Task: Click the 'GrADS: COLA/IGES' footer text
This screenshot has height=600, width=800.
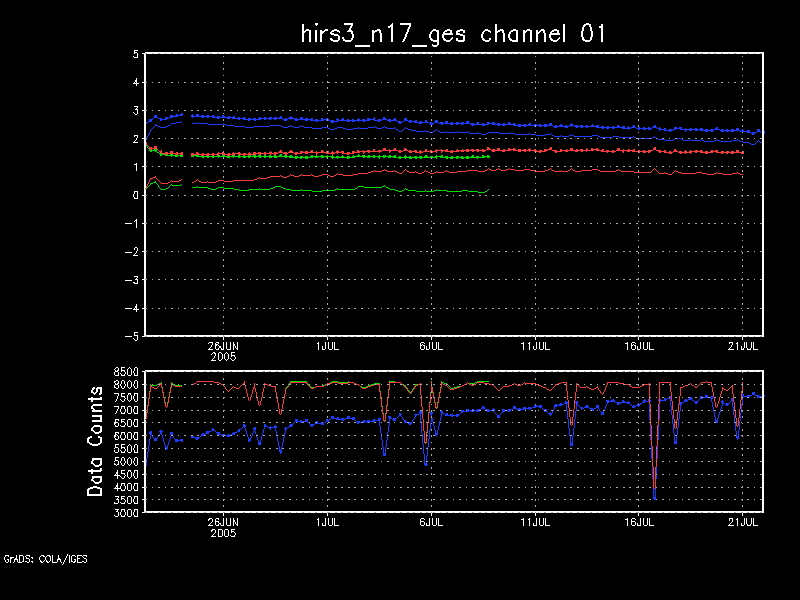Action: point(45,559)
